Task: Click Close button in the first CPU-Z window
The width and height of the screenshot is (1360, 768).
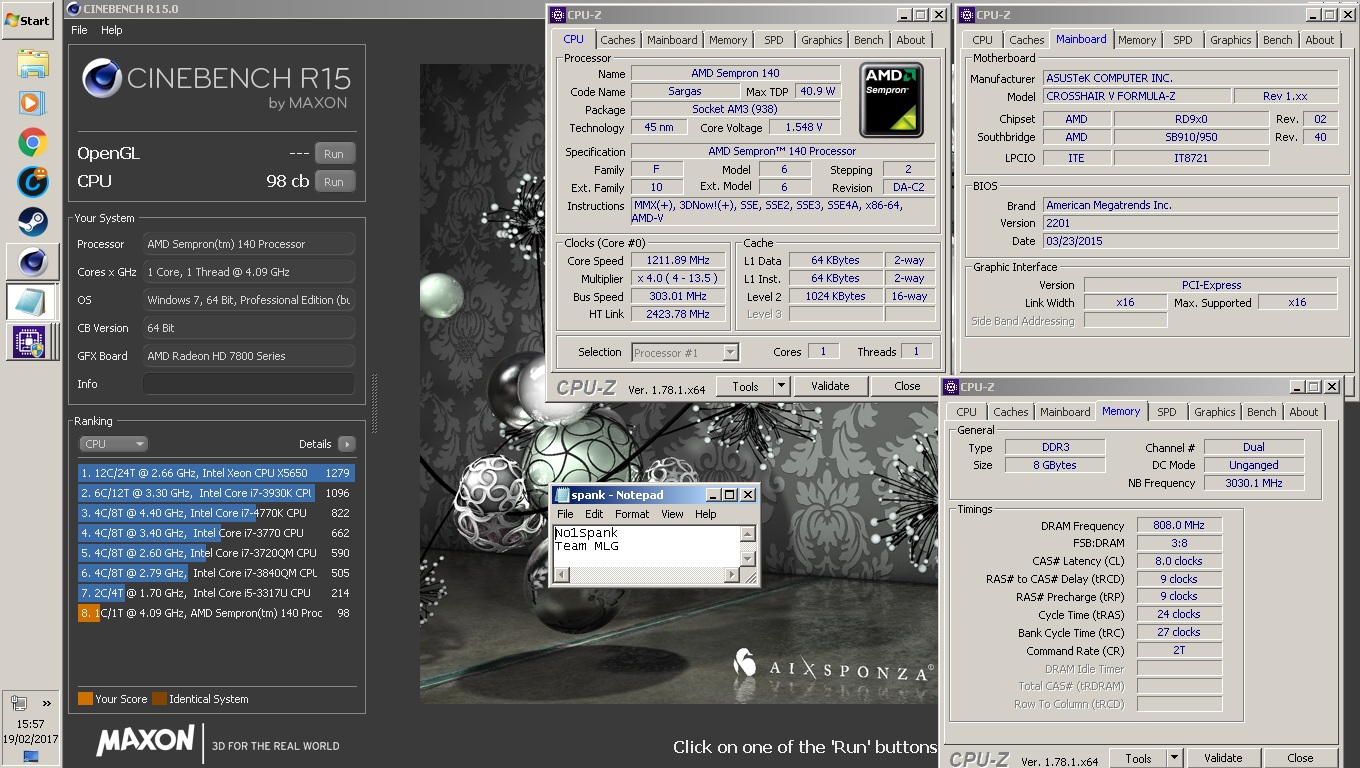Action: tap(907, 386)
